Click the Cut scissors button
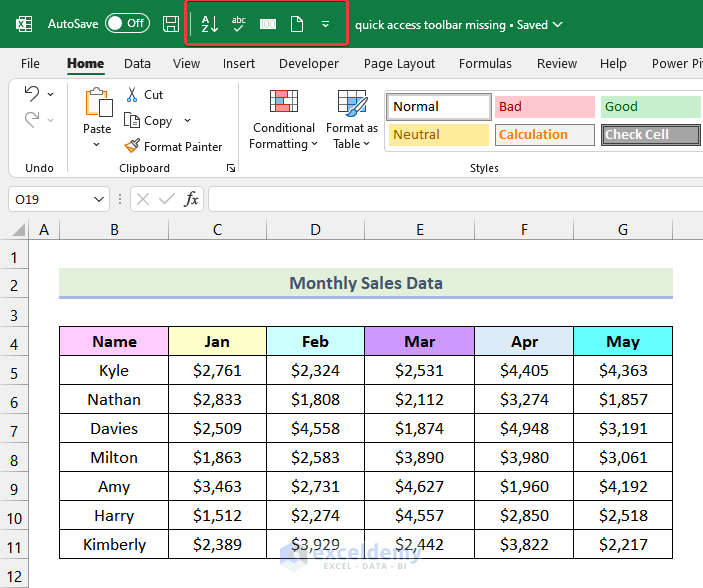 pyautogui.click(x=144, y=95)
